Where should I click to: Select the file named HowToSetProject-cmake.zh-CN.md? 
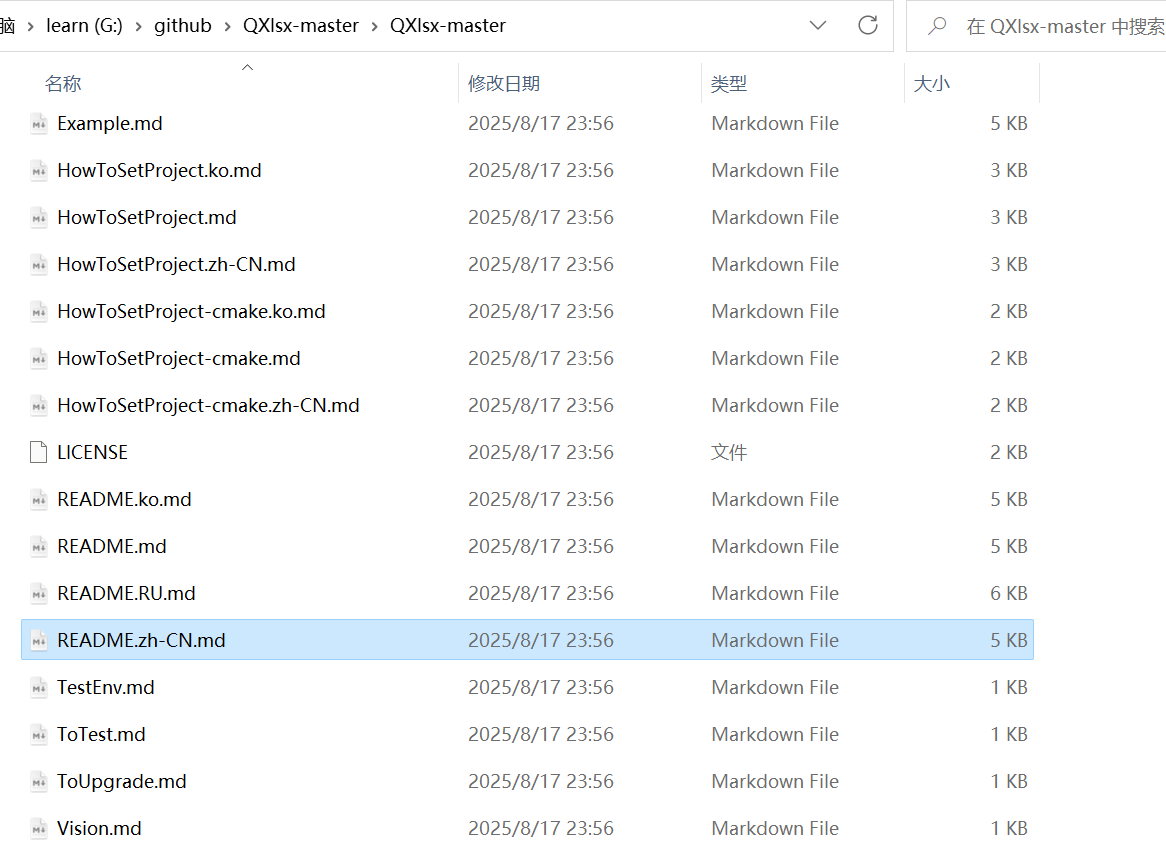click(208, 405)
